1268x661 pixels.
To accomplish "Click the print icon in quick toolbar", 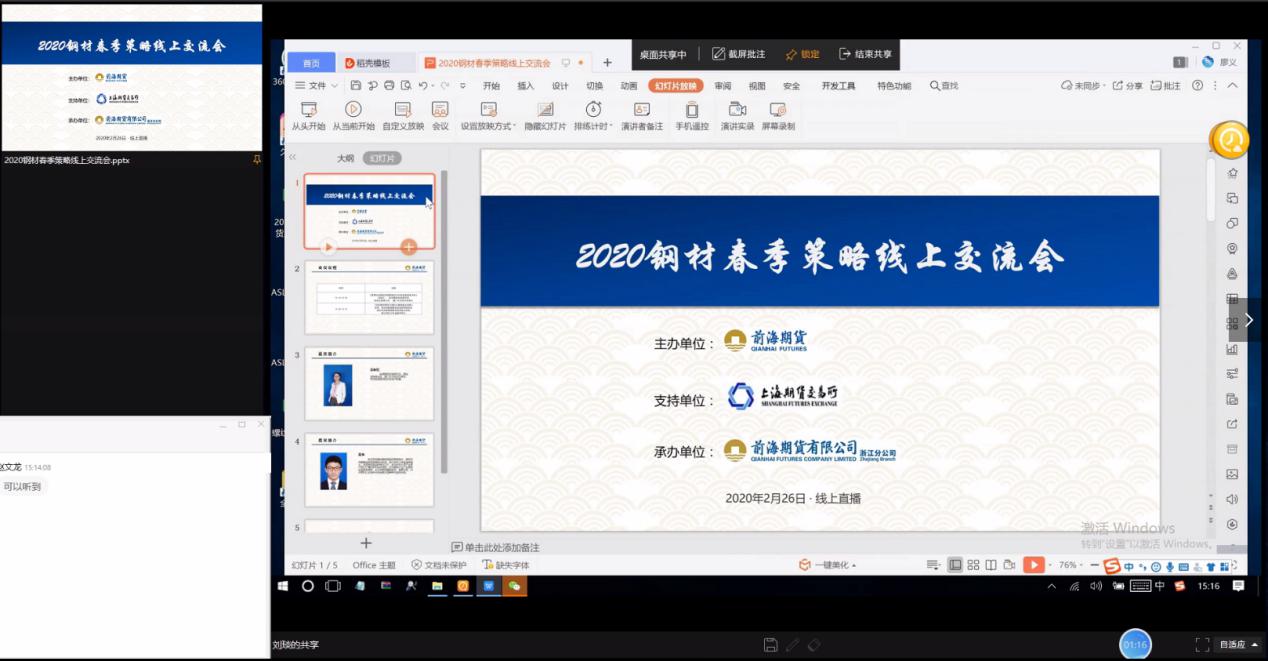I will click(x=390, y=86).
